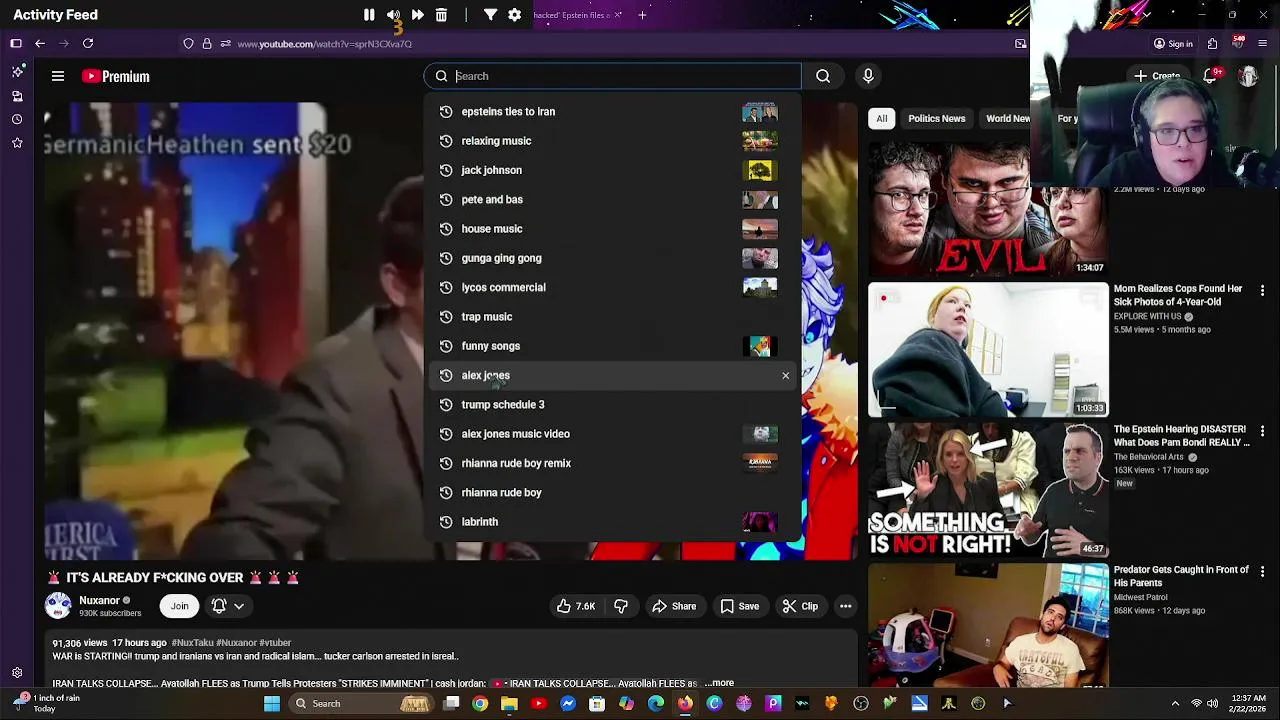Expand description with '...more'
Screen dimensions: 1280x720
point(719,683)
